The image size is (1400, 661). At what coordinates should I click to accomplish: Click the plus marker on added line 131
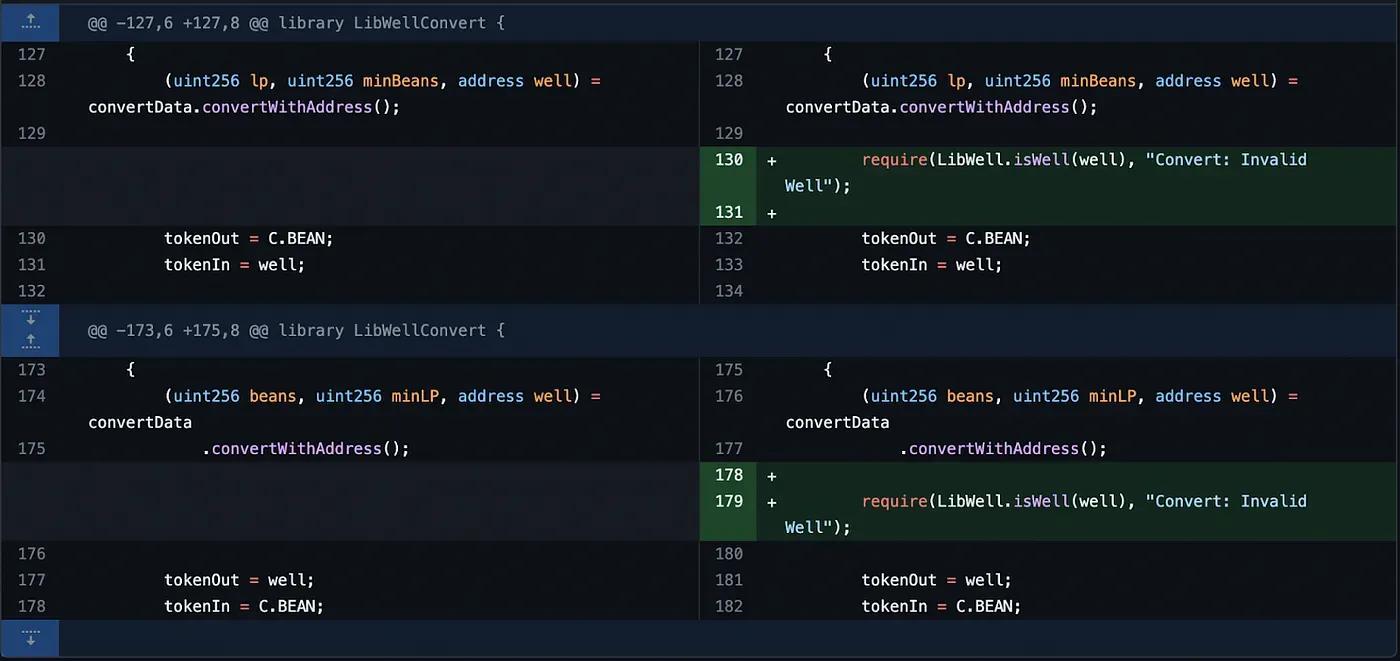(771, 212)
